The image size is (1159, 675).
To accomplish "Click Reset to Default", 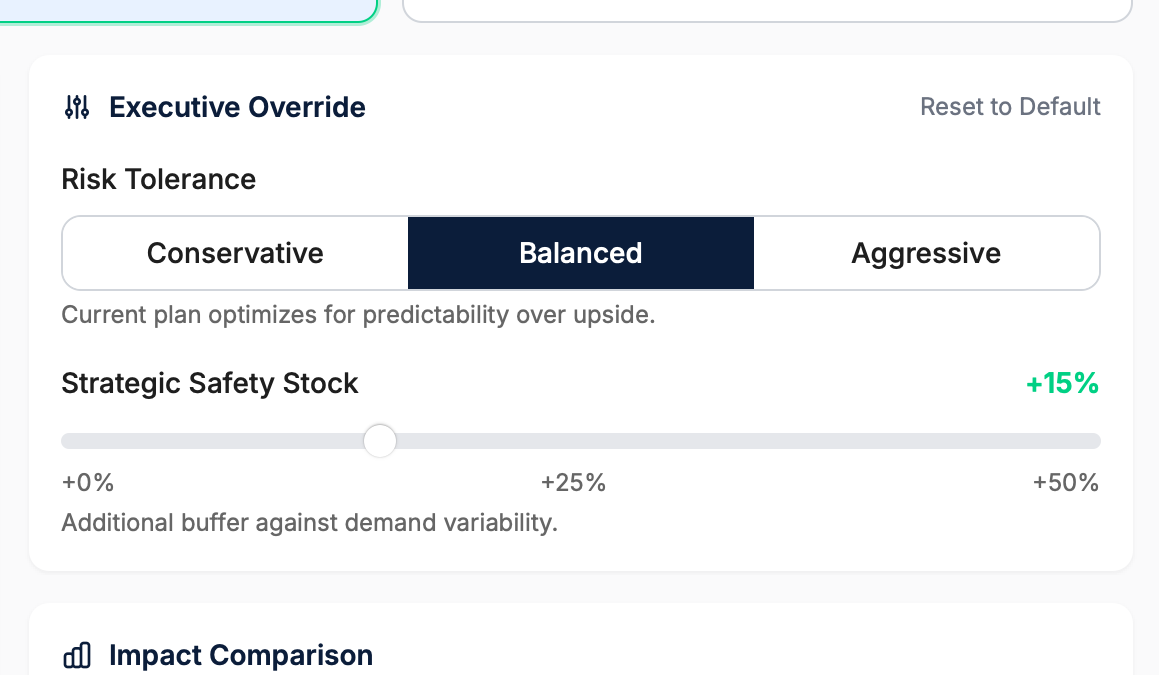I will (1010, 107).
